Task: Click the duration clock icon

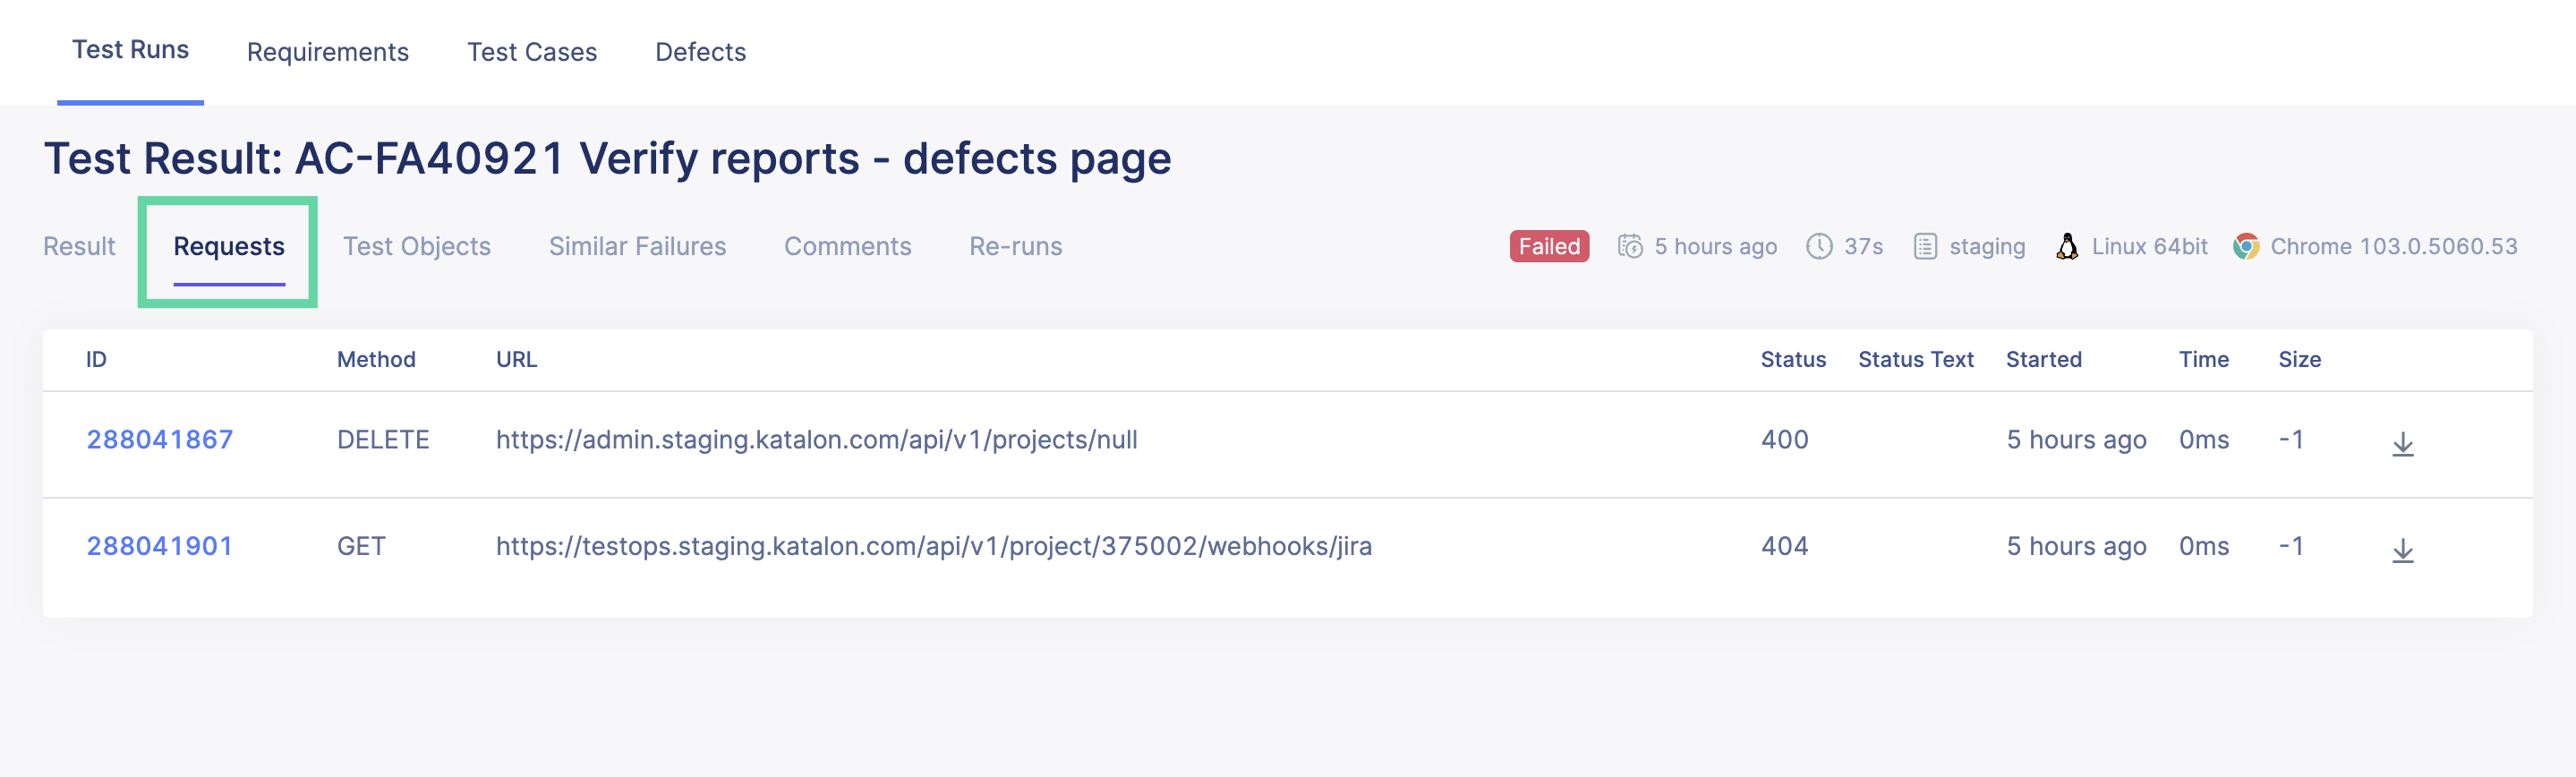Action: [1818, 246]
